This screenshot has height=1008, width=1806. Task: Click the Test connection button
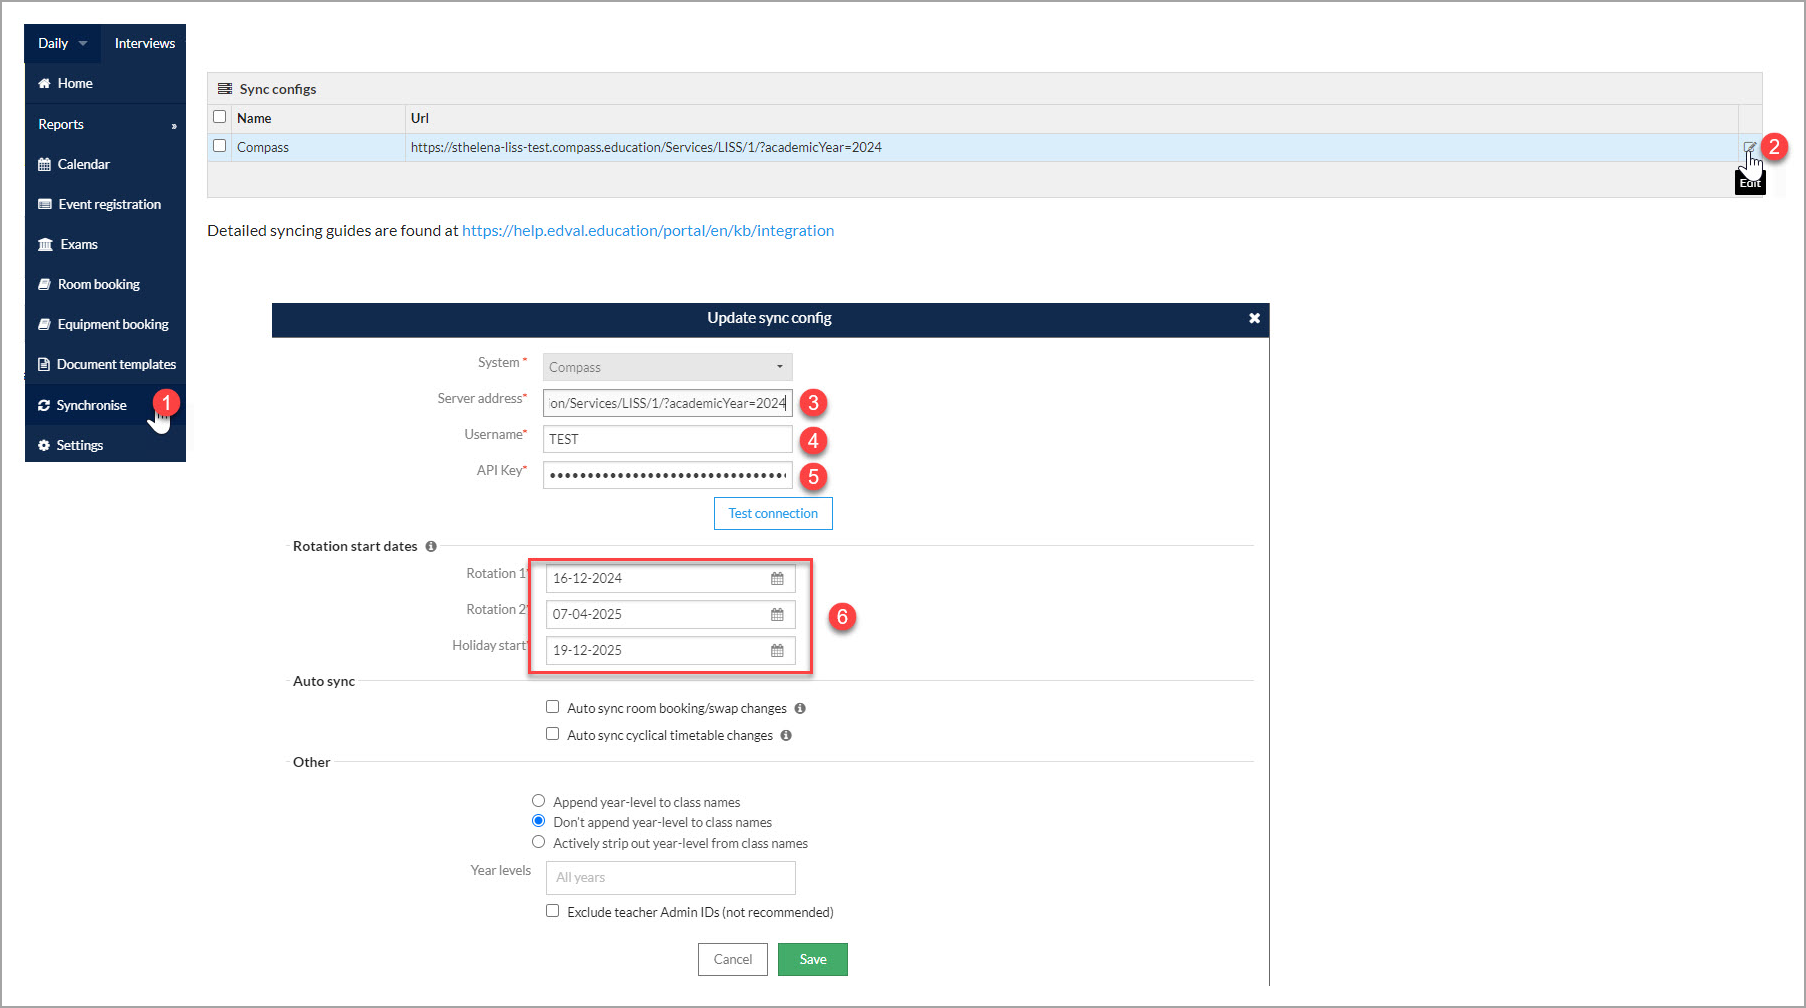773,514
